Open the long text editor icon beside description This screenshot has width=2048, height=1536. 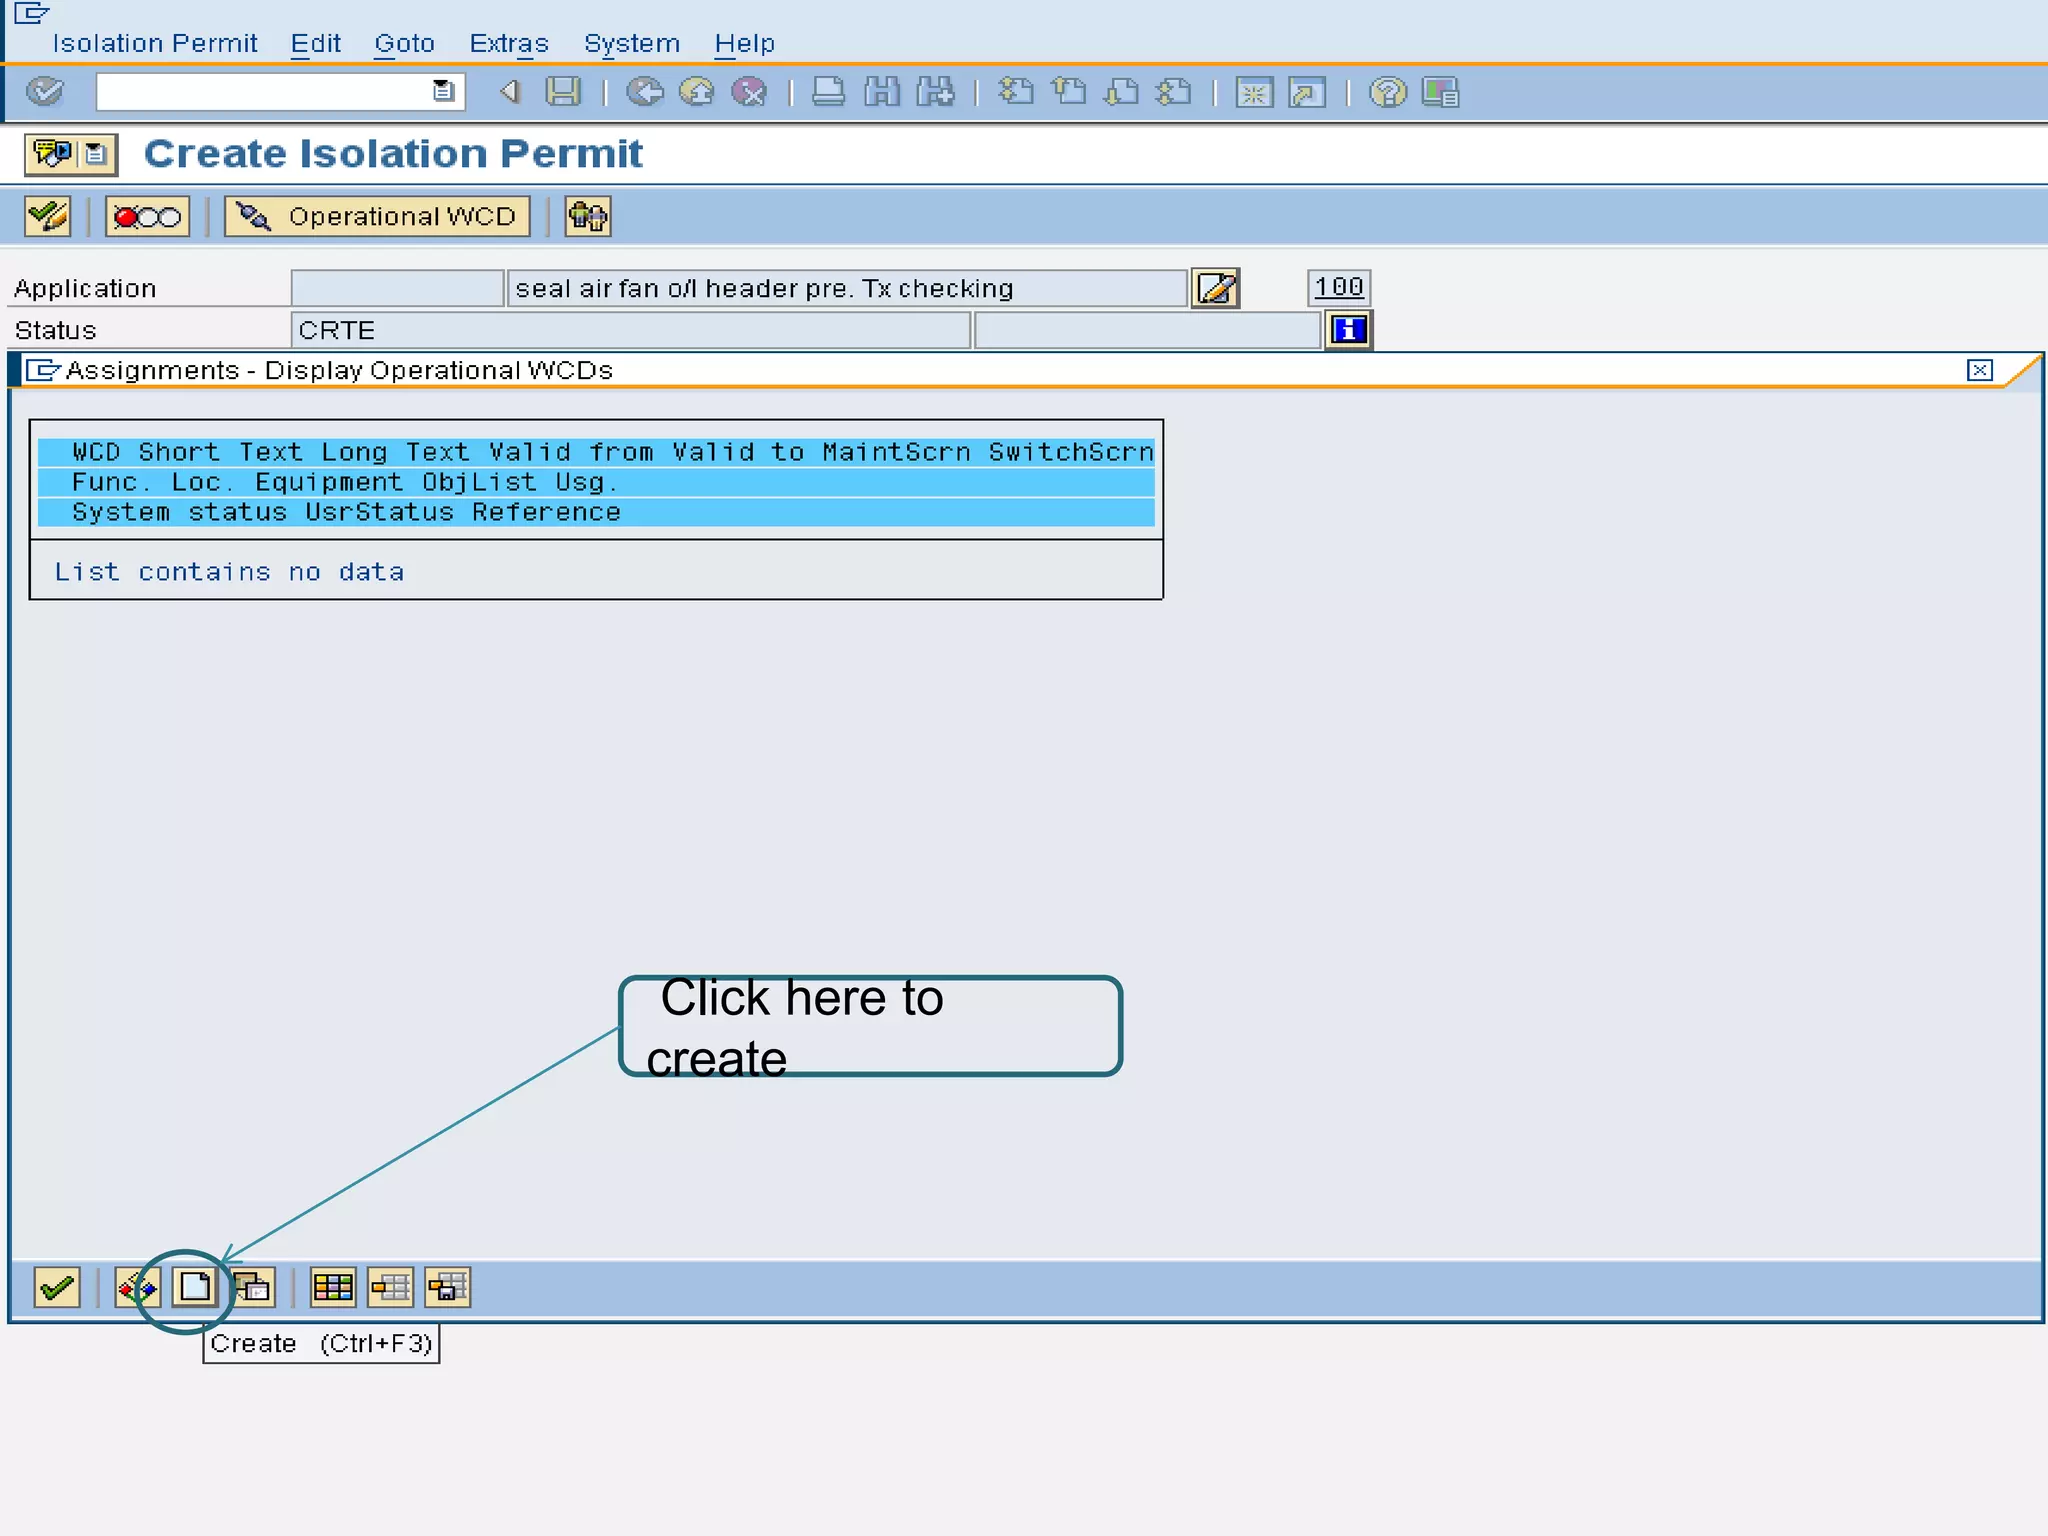click(x=1215, y=288)
